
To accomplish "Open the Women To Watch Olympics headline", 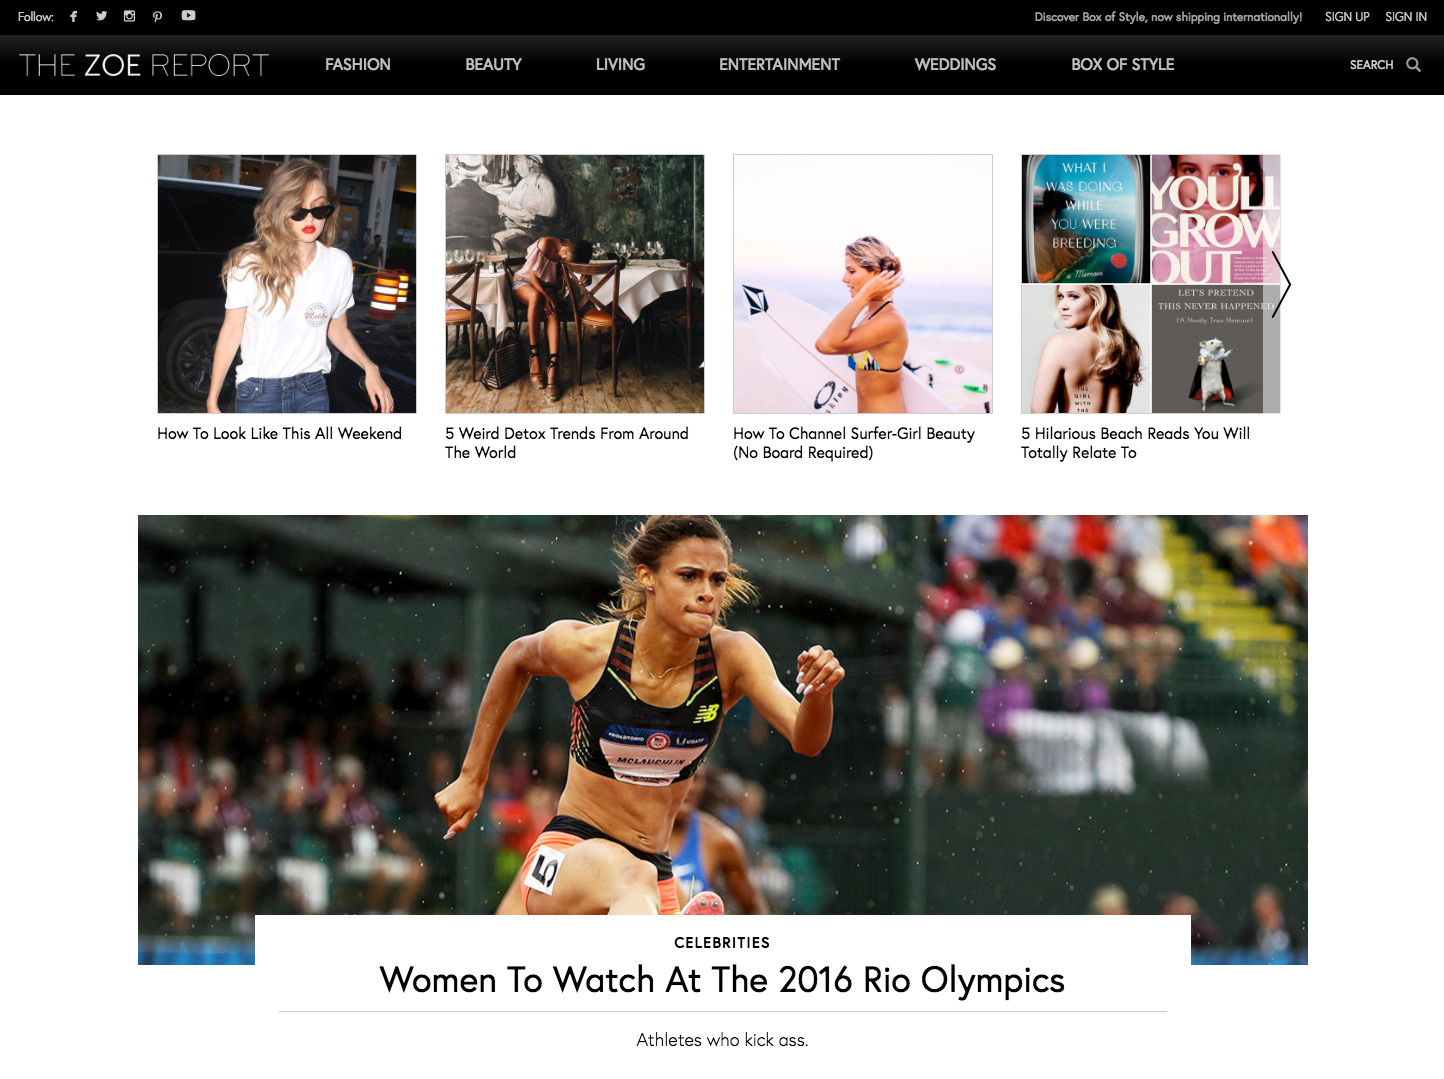I will [722, 980].
